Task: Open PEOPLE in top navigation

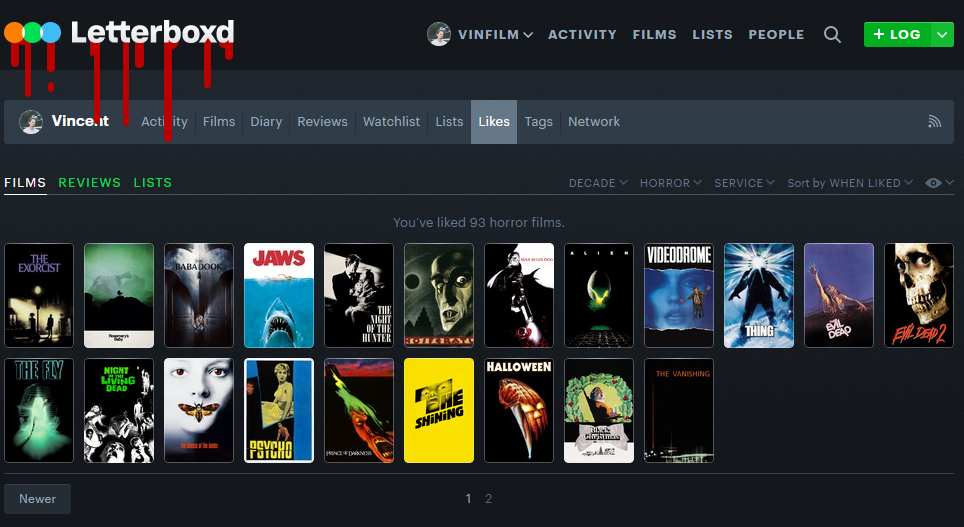Action: point(776,34)
